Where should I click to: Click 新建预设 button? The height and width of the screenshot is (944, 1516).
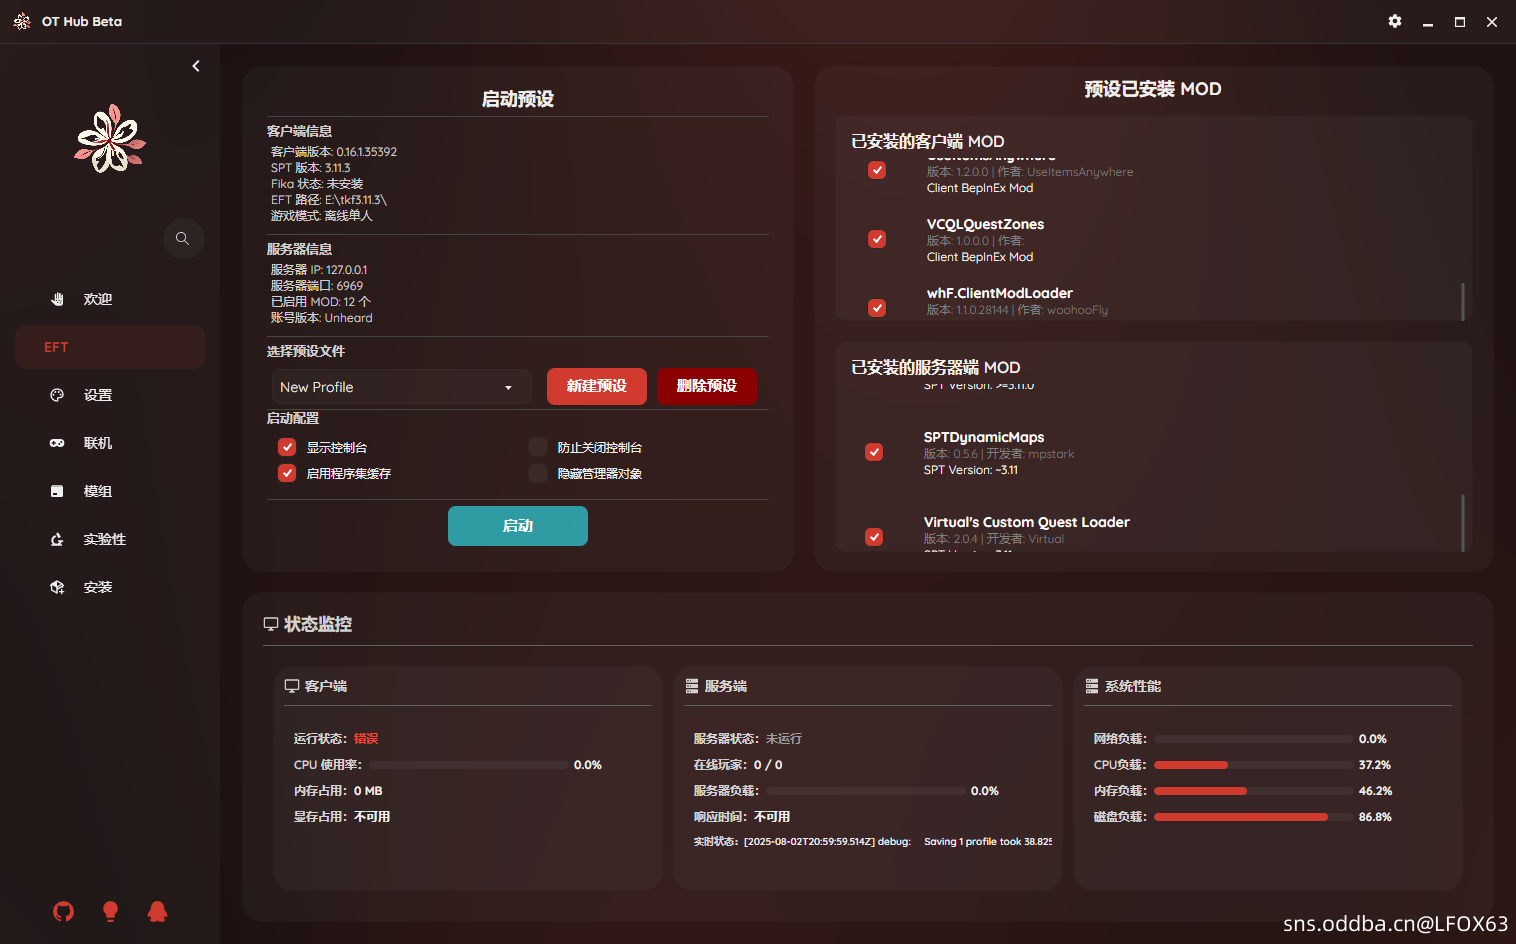click(597, 386)
